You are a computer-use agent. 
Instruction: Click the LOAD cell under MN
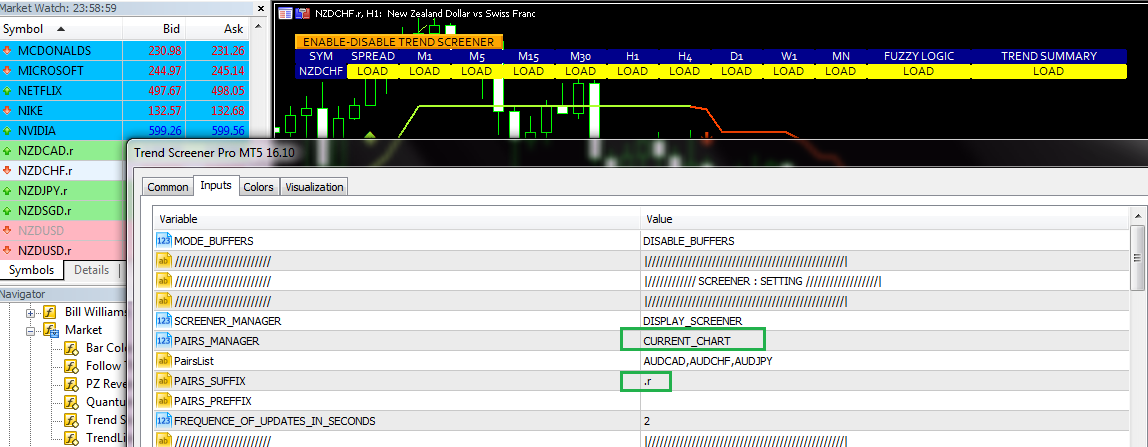click(840, 71)
